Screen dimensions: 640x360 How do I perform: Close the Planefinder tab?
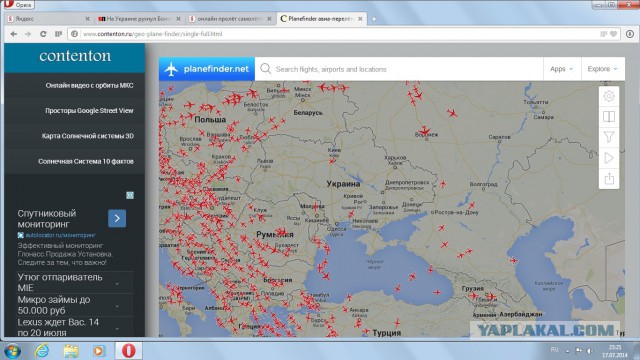pos(360,19)
